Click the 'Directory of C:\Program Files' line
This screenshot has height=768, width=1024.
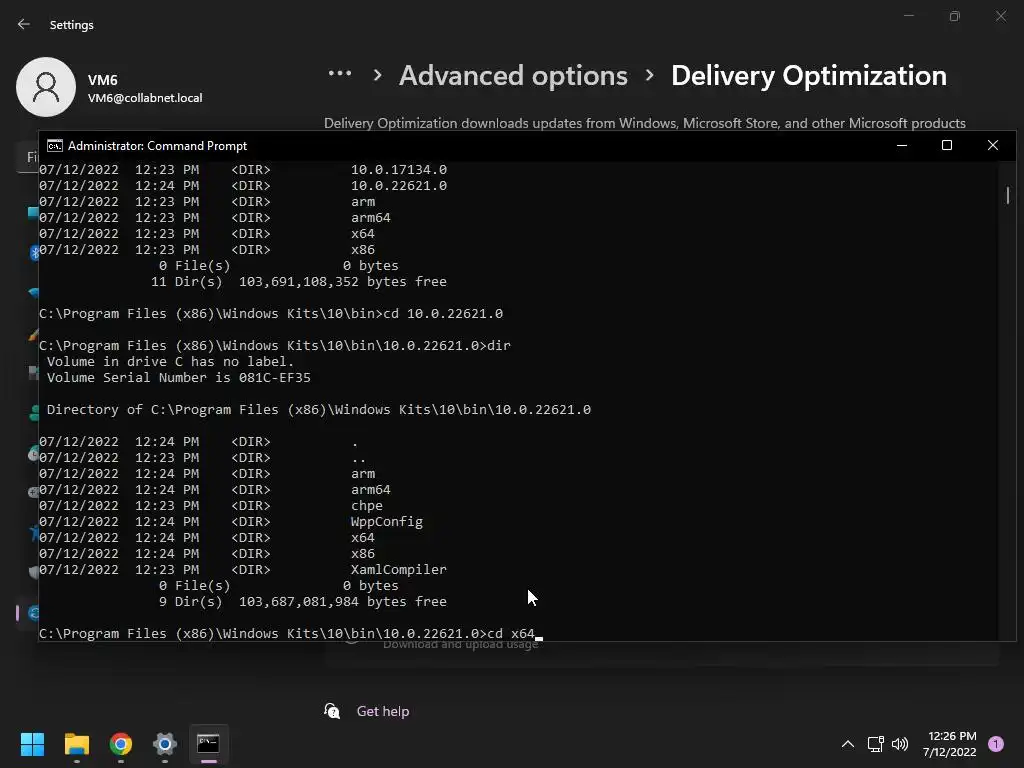[319, 409]
